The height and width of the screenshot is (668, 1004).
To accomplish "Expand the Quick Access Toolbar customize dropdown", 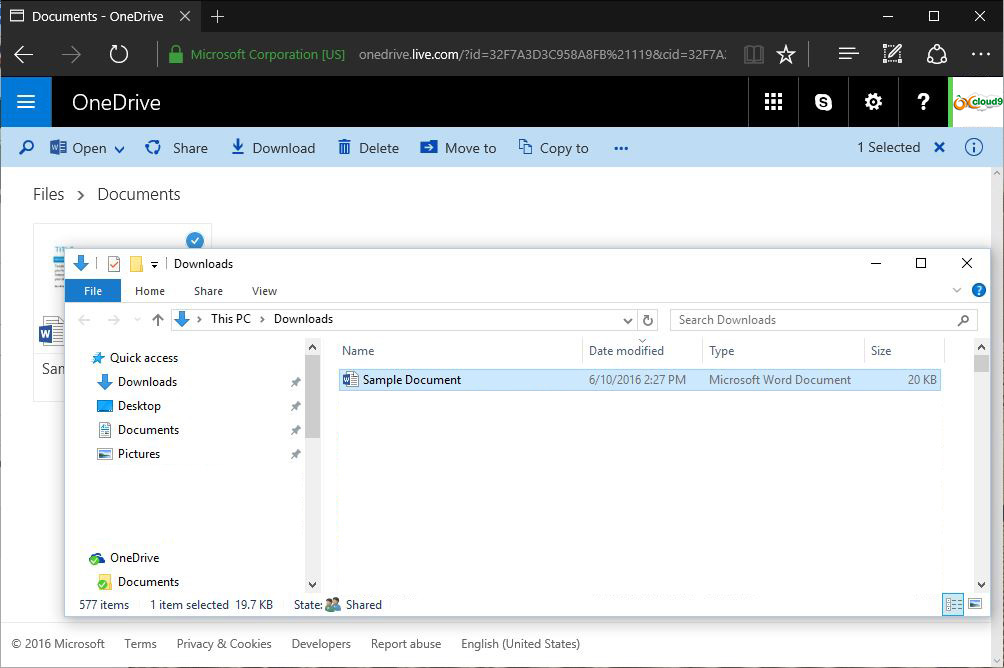I will 154,265.
